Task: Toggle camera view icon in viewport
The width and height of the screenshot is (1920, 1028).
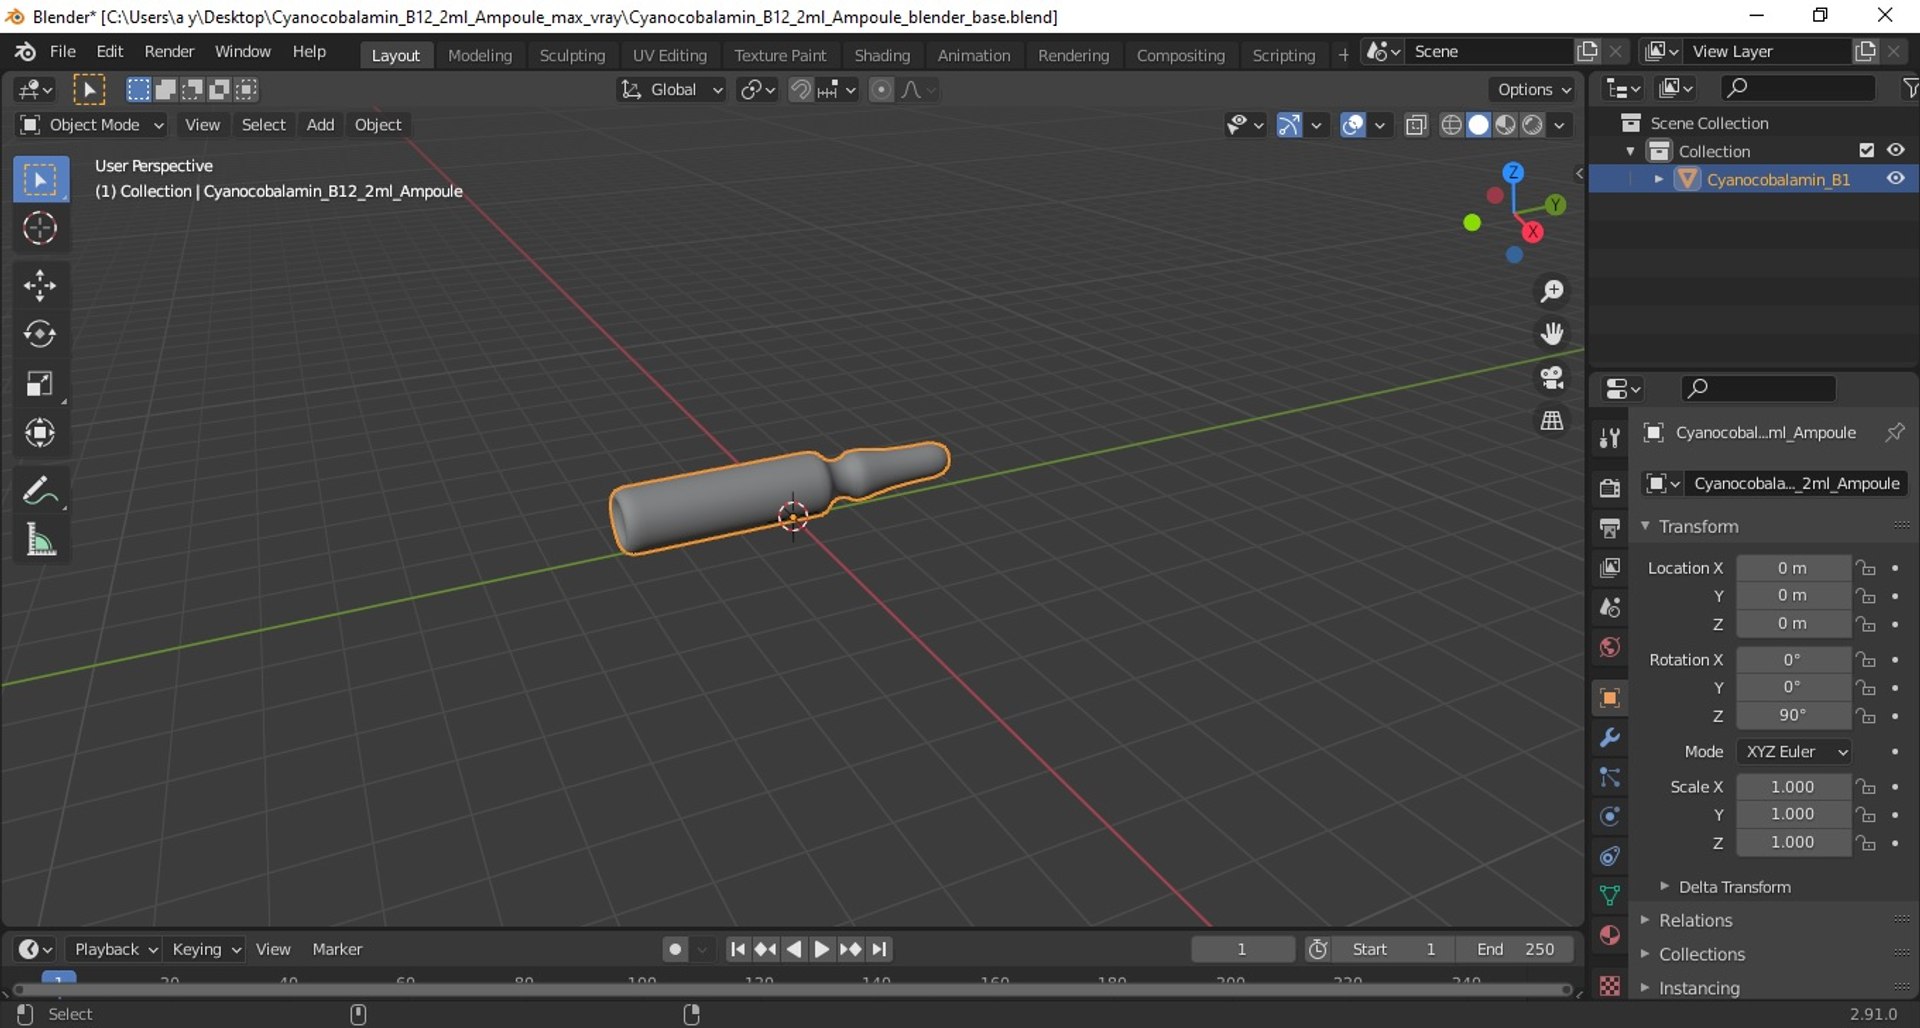Action: (x=1552, y=377)
